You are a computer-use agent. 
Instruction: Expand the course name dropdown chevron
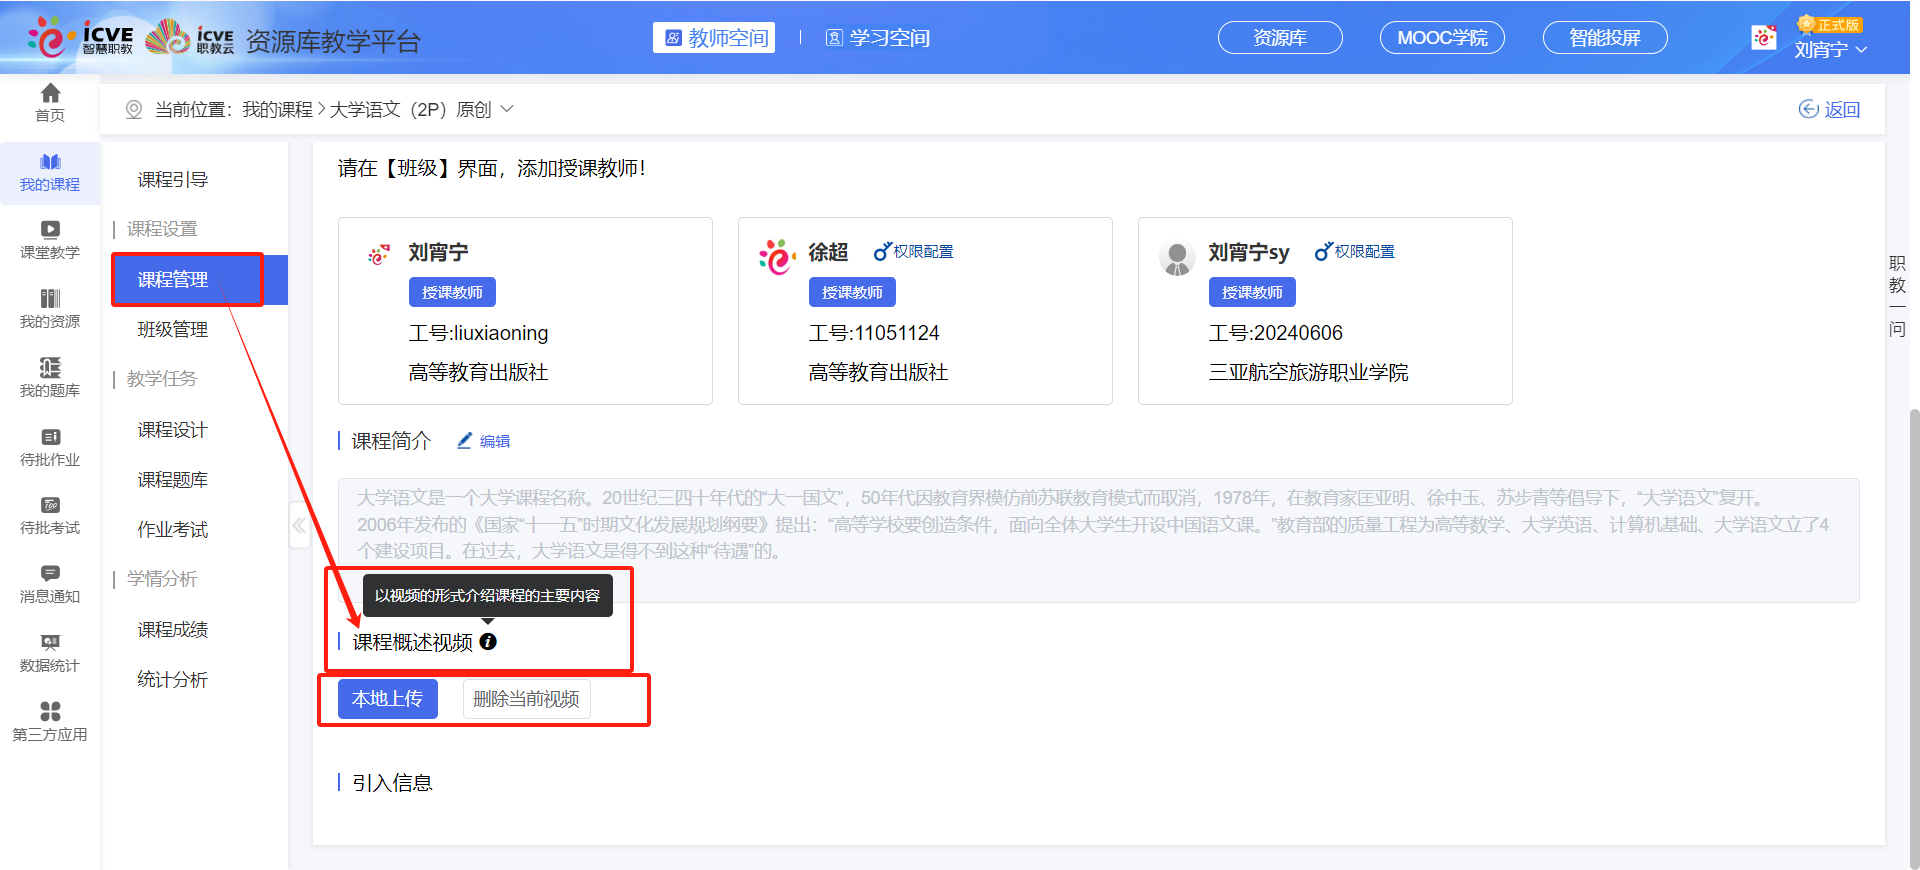(507, 109)
